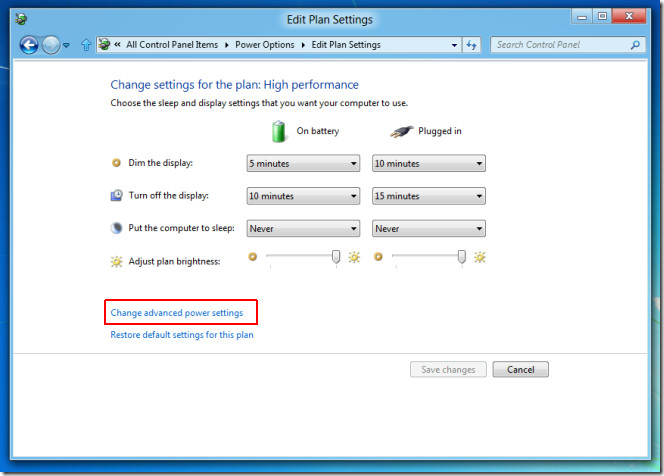
Task: Open Turn off the display On battery dropdown
Action: point(303,196)
